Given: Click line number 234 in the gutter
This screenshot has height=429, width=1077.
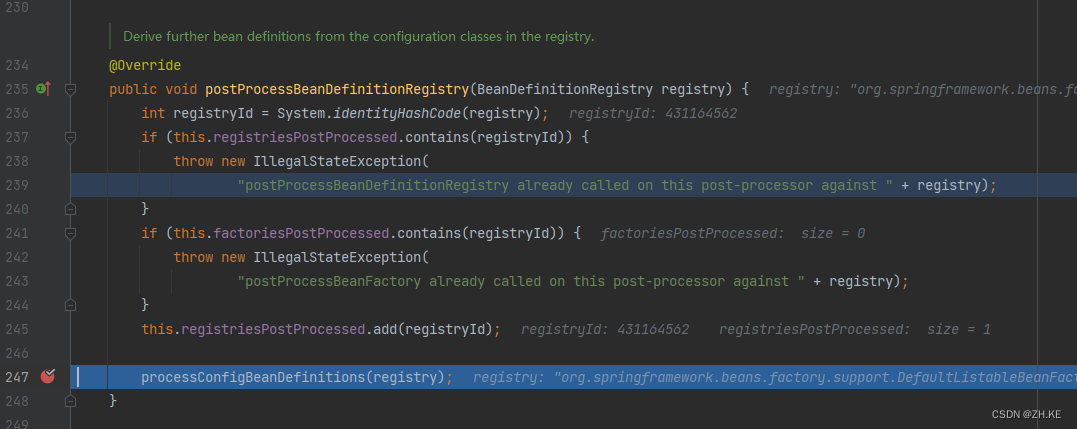Looking at the screenshot, I should click(x=16, y=65).
